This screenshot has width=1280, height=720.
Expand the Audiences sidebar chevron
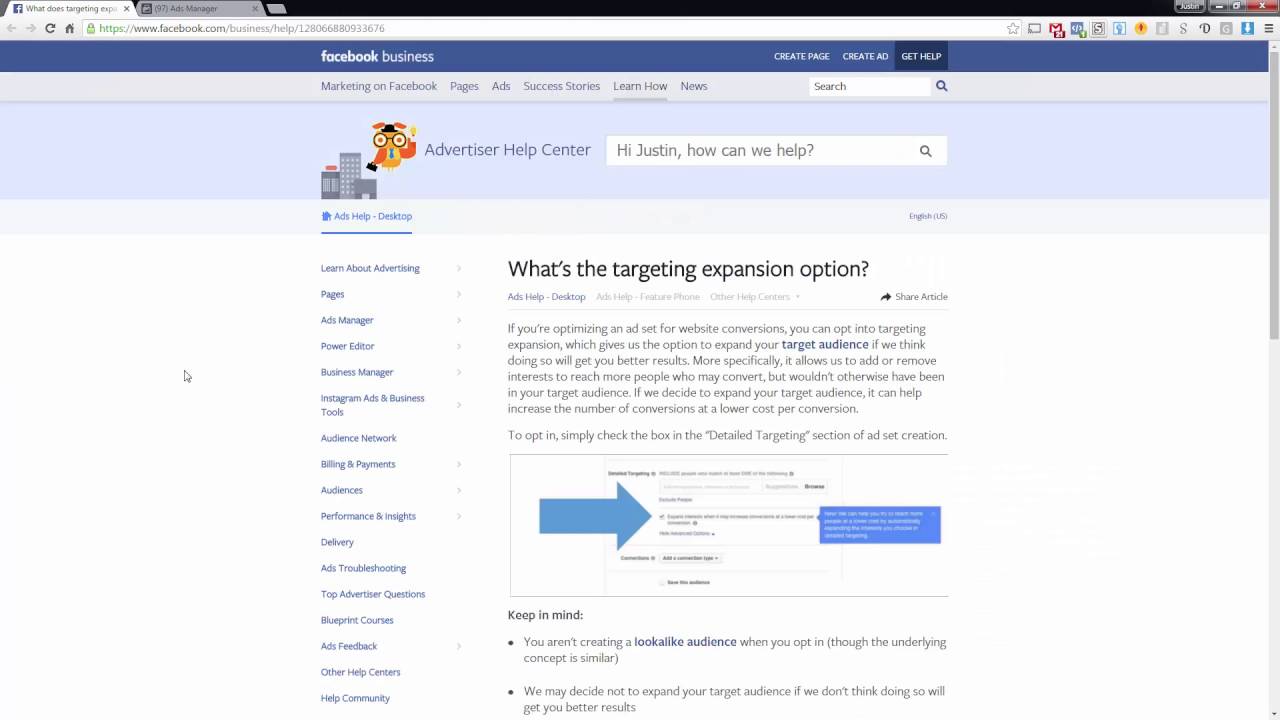coord(459,490)
